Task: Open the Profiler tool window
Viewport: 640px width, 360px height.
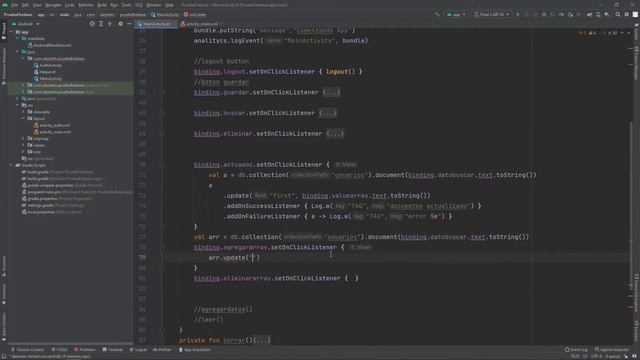Action: (162, 350)
